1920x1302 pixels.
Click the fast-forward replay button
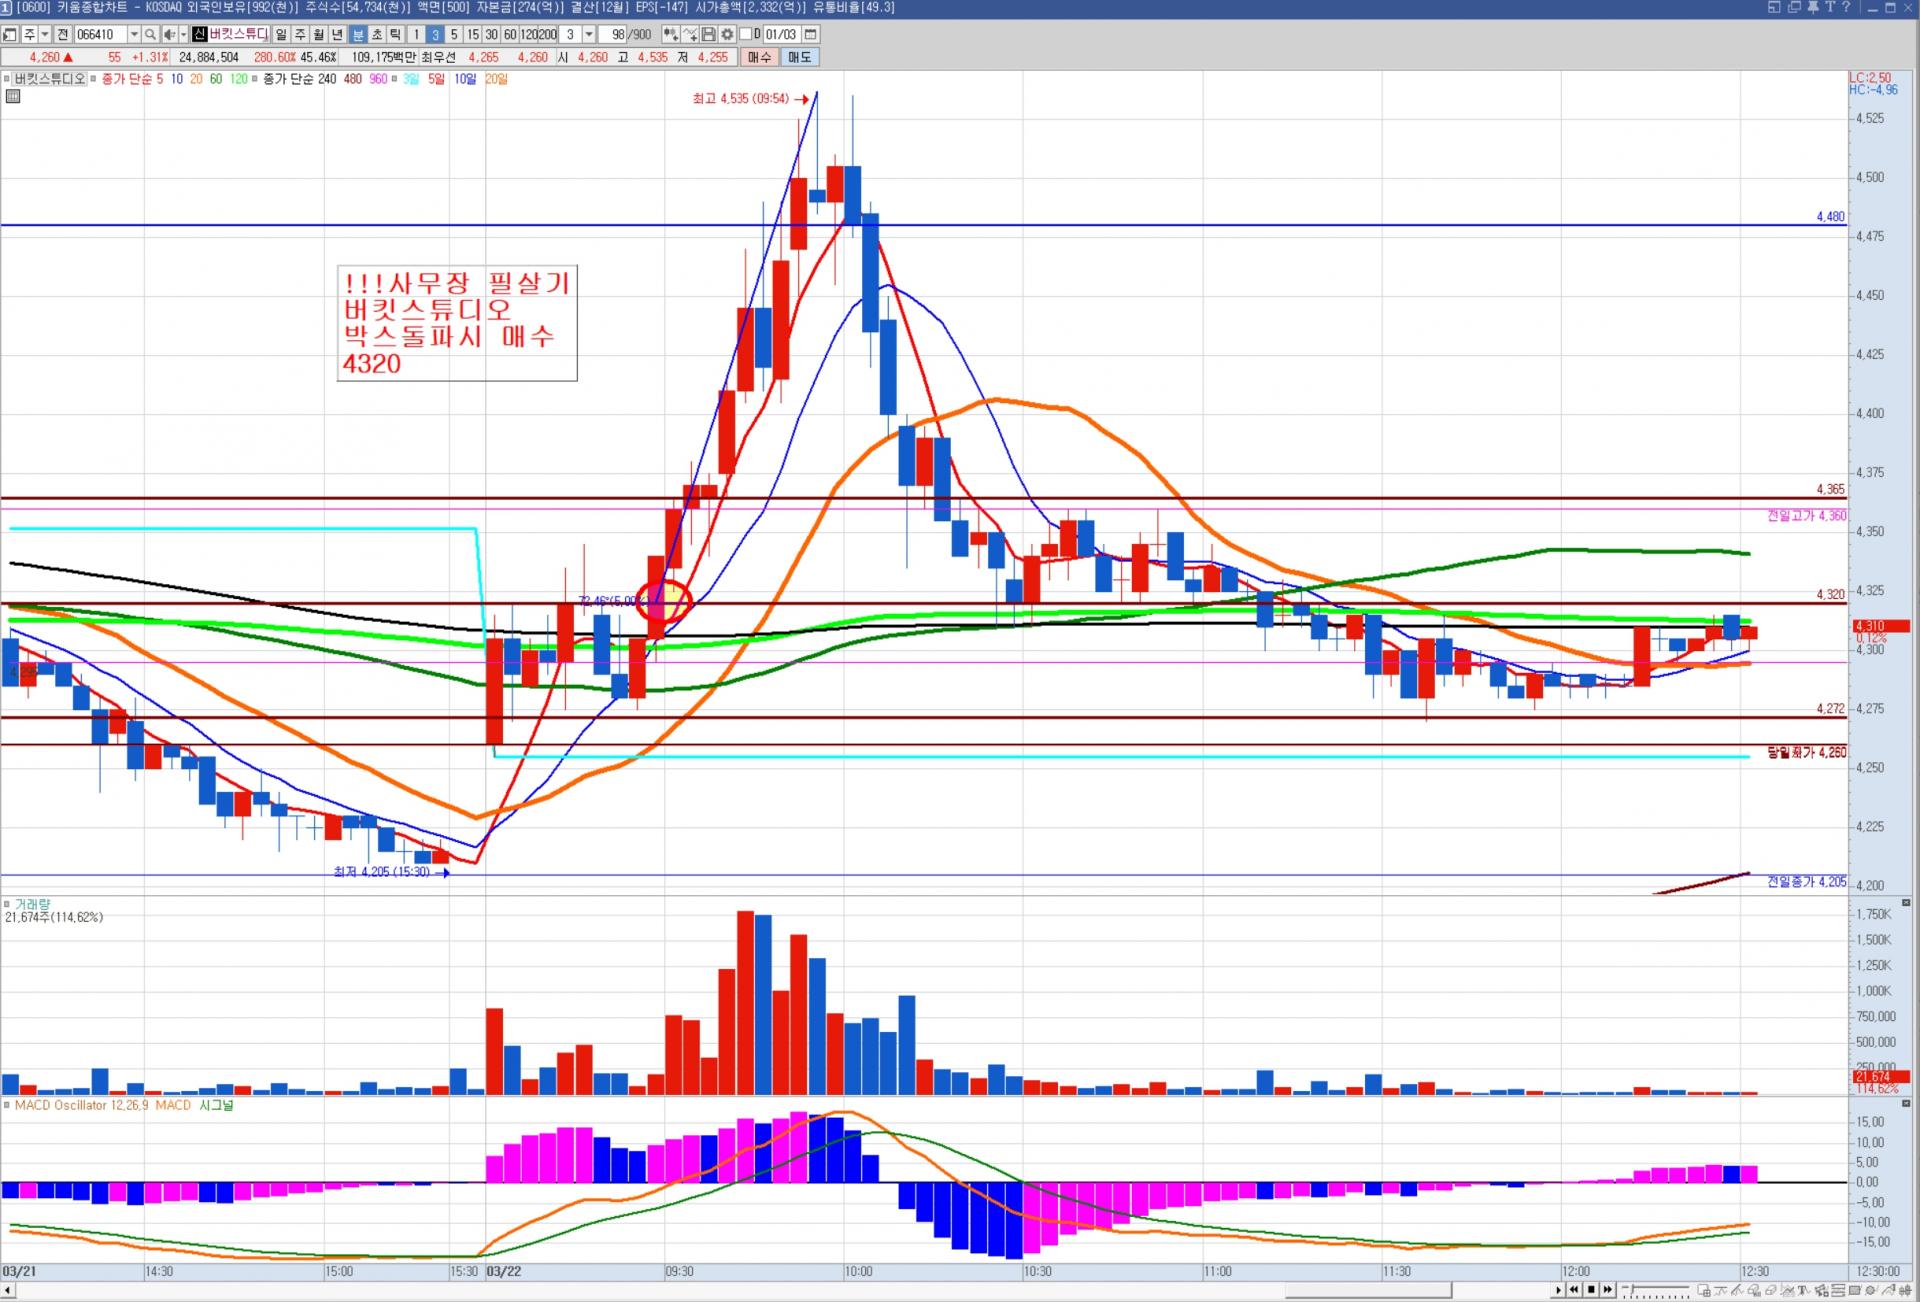(1608, 1290)
